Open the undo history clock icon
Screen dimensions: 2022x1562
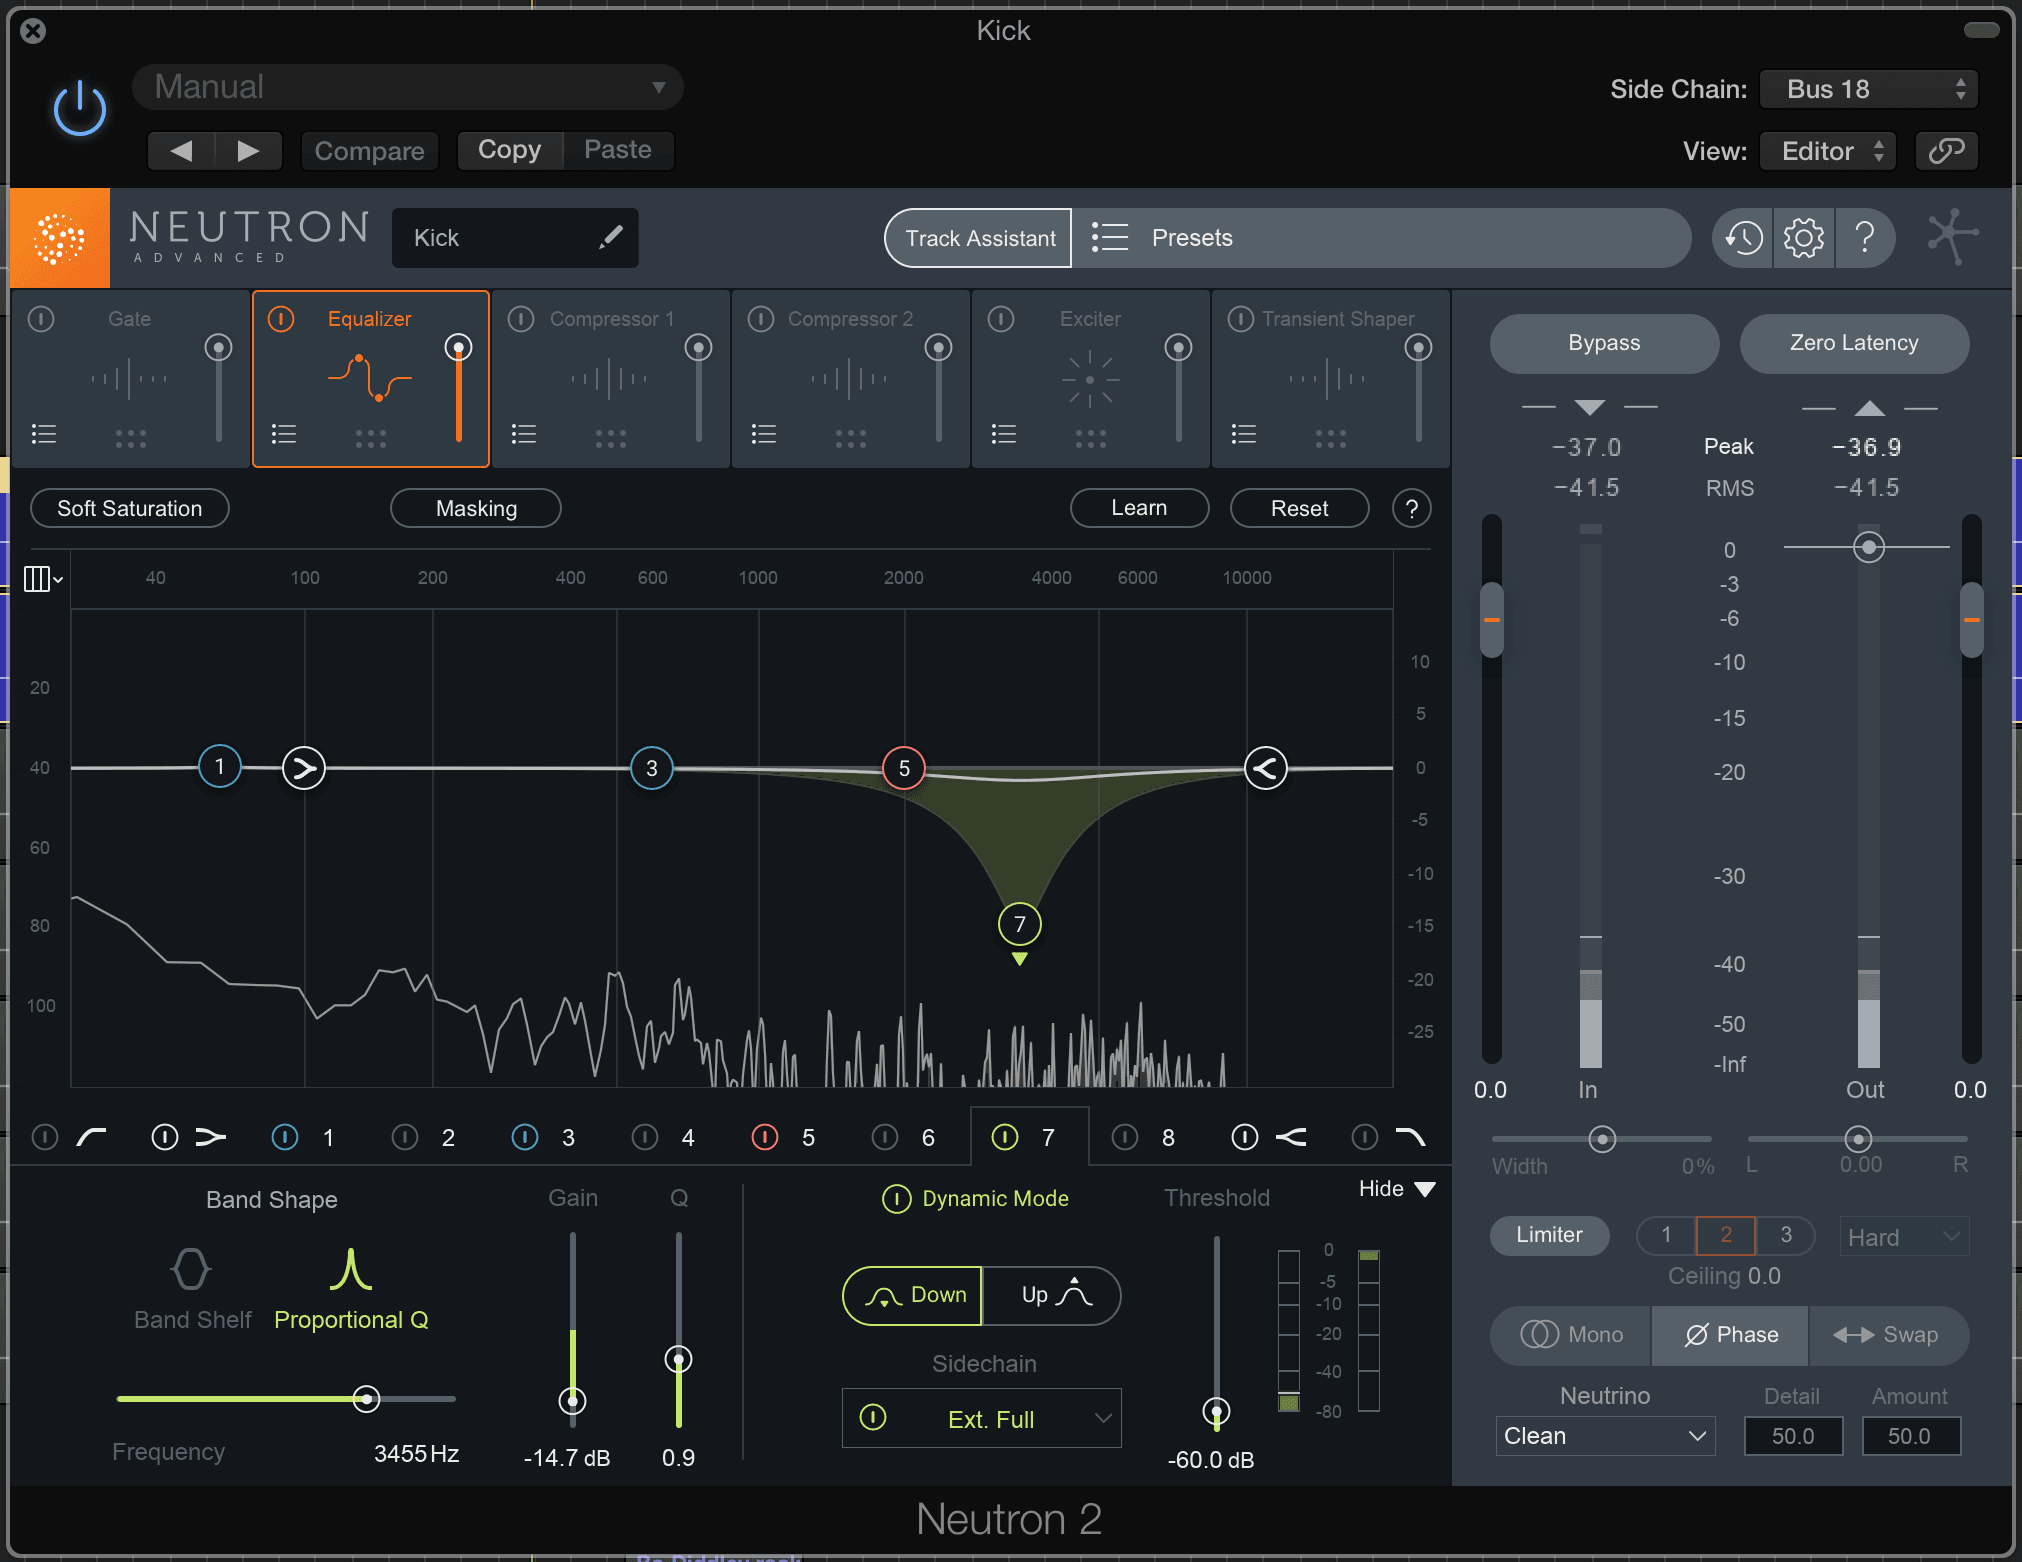pos(1744,238)
